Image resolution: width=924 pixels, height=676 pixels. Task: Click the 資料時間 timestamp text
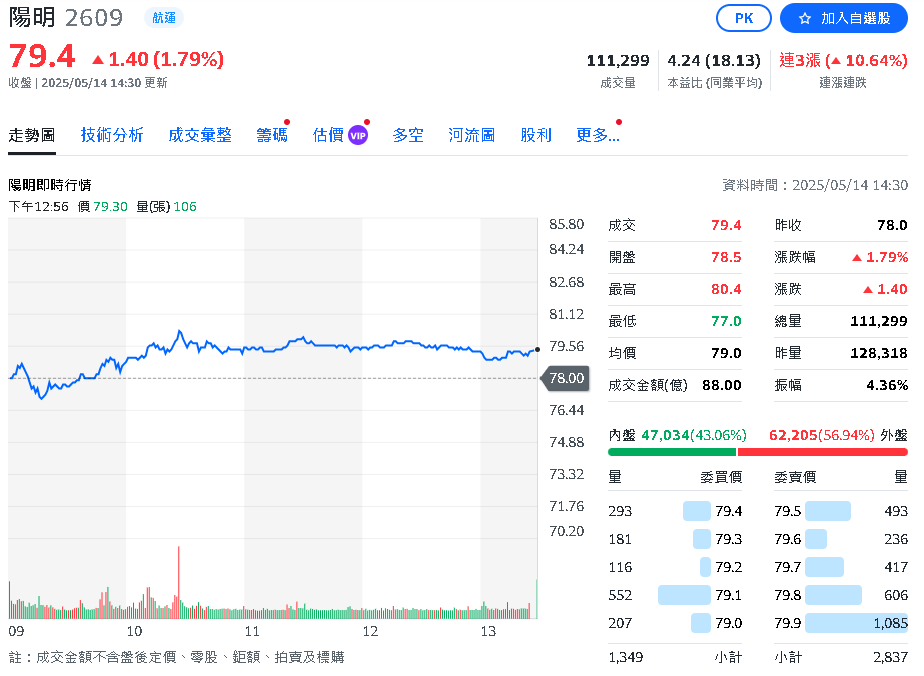(815, 186)
